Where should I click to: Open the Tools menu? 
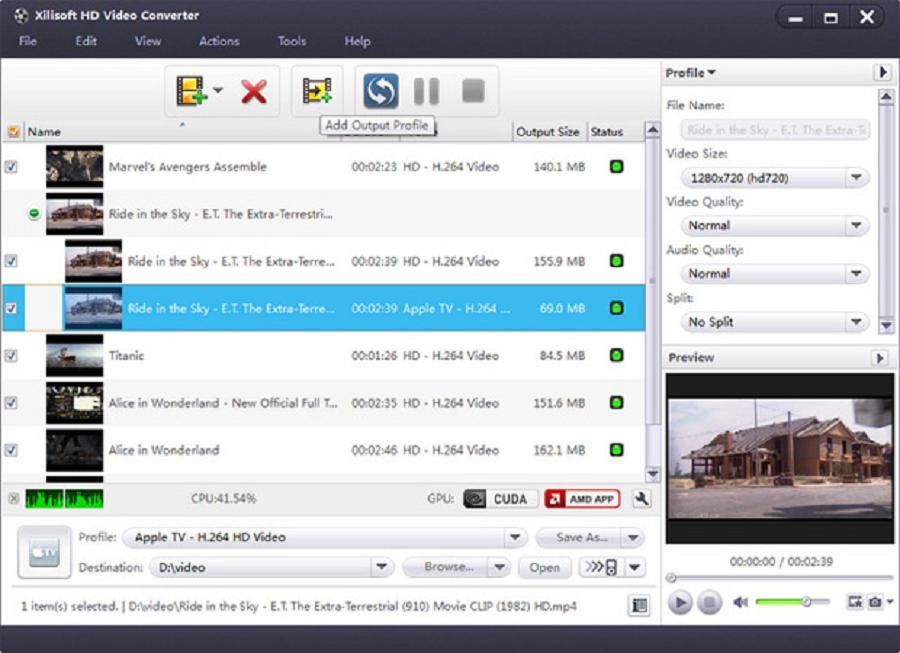[x=292, y=41]
